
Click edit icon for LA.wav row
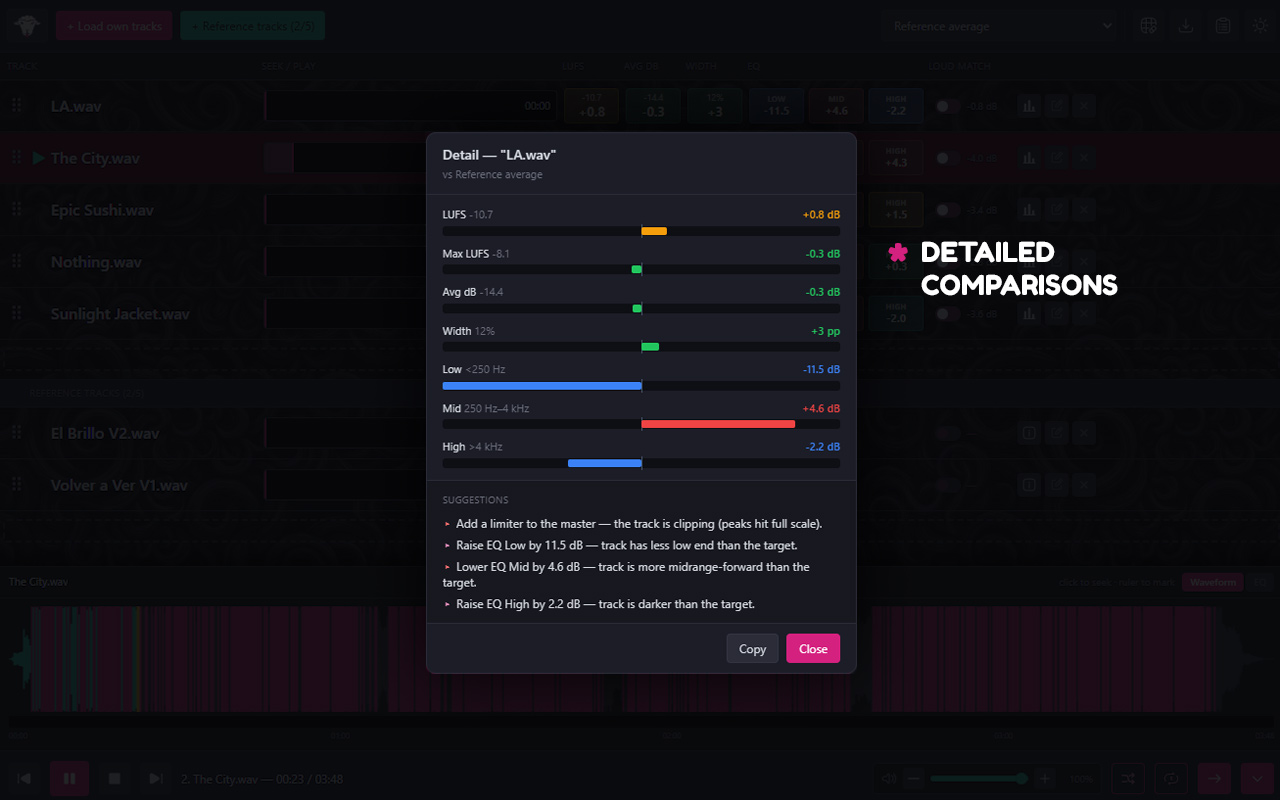click(1057, 106)
